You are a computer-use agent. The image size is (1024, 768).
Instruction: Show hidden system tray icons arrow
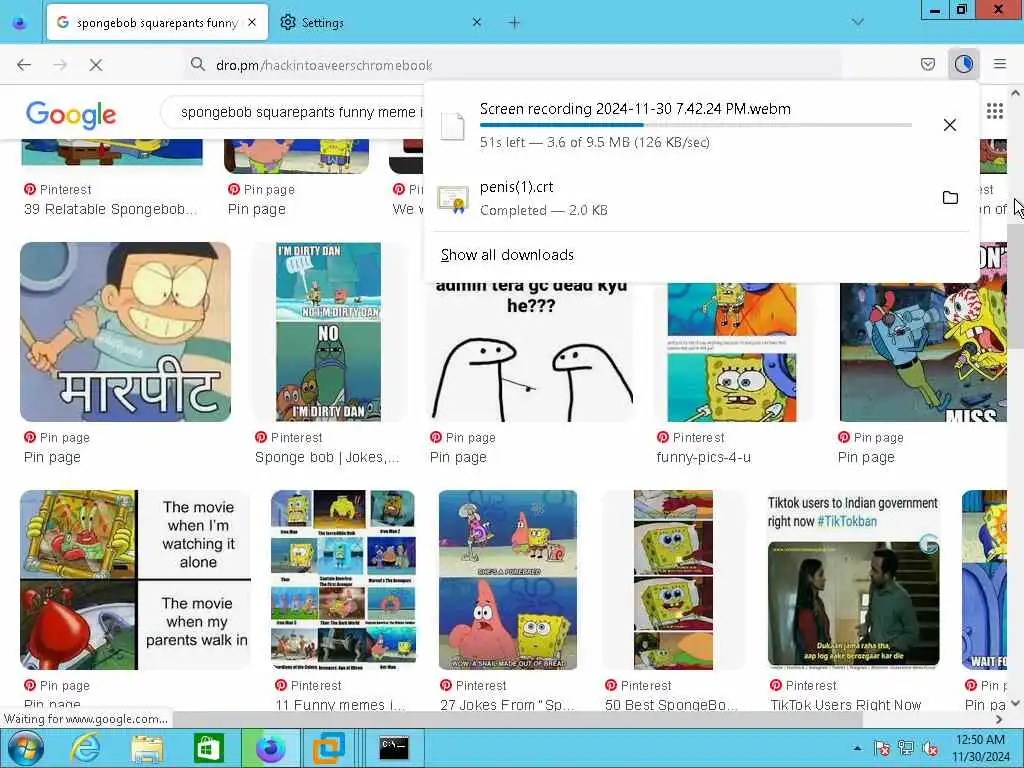(x=857, y=748)
